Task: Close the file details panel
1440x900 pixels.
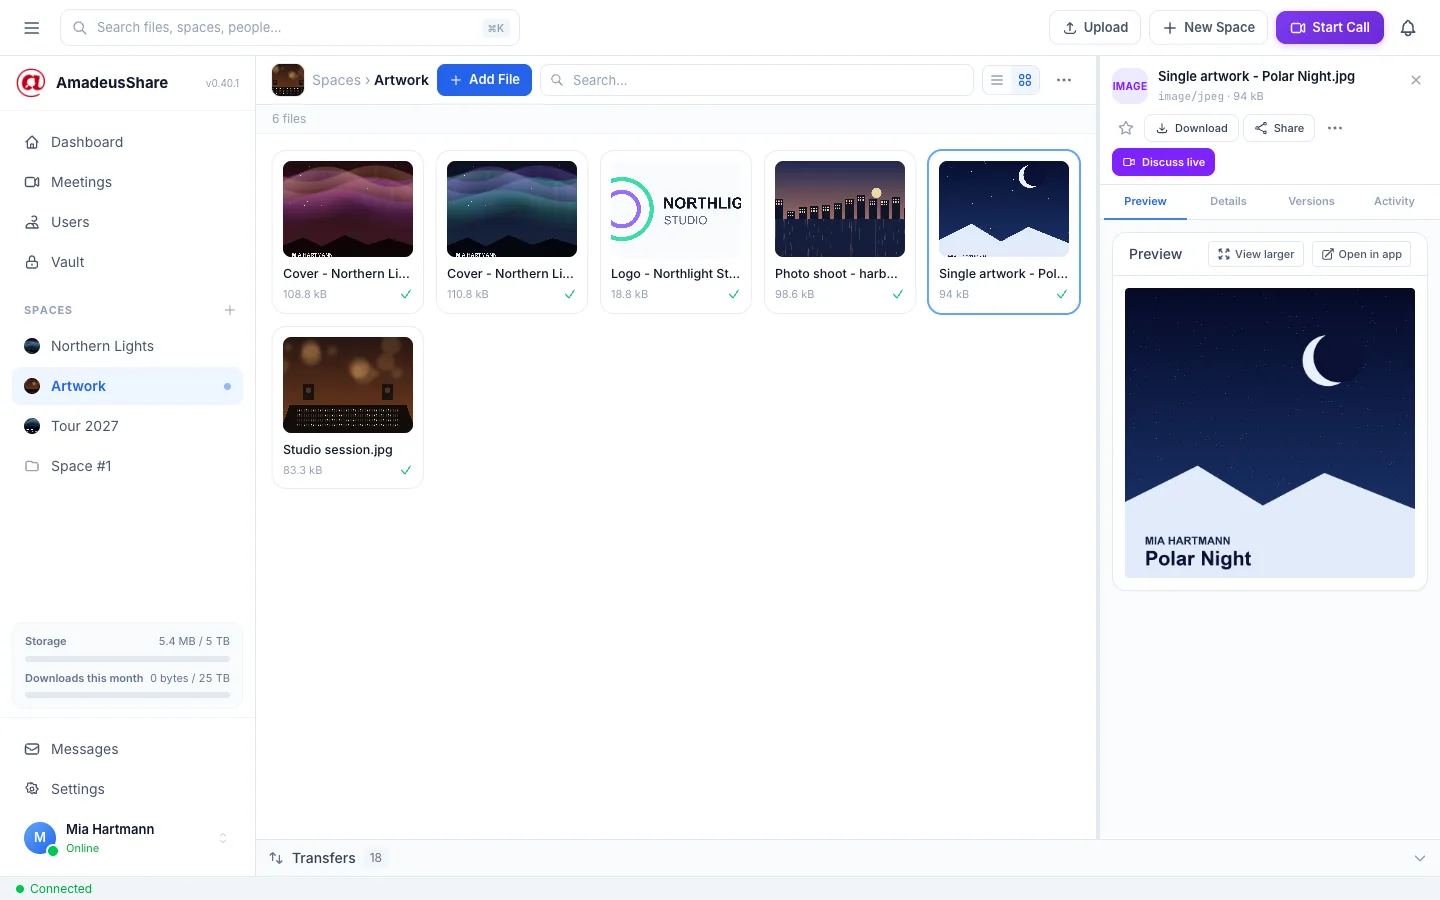Action: point(1416,80)
